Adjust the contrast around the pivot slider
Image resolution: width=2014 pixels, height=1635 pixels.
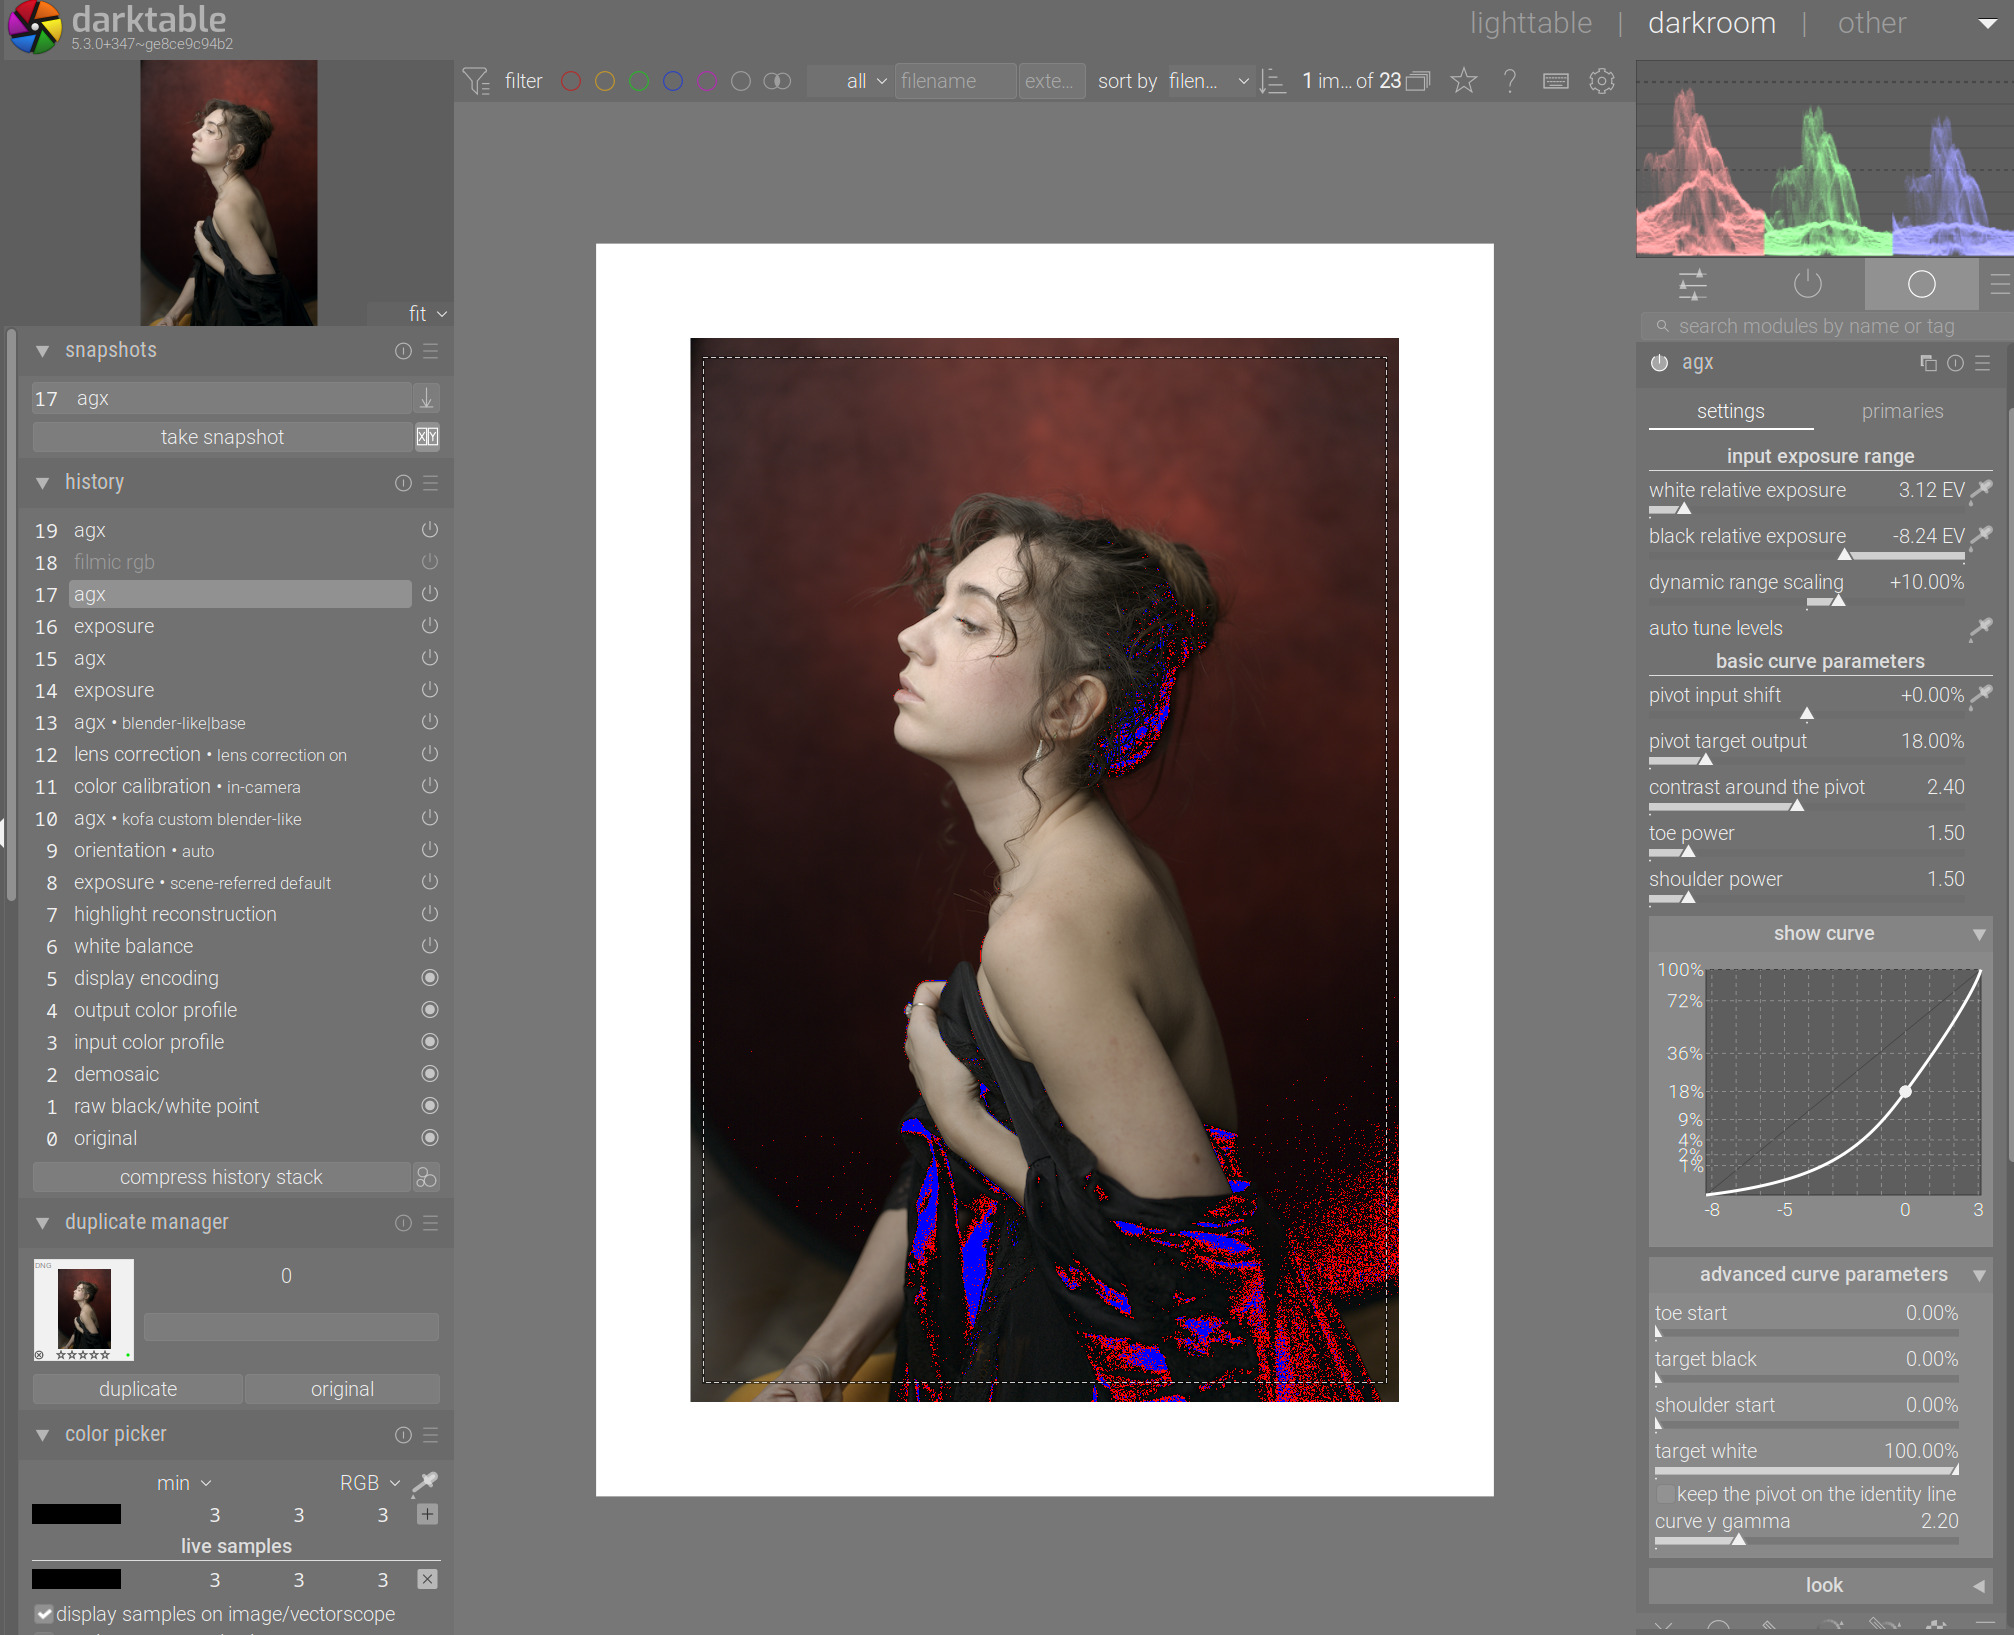coord(1796,806)
